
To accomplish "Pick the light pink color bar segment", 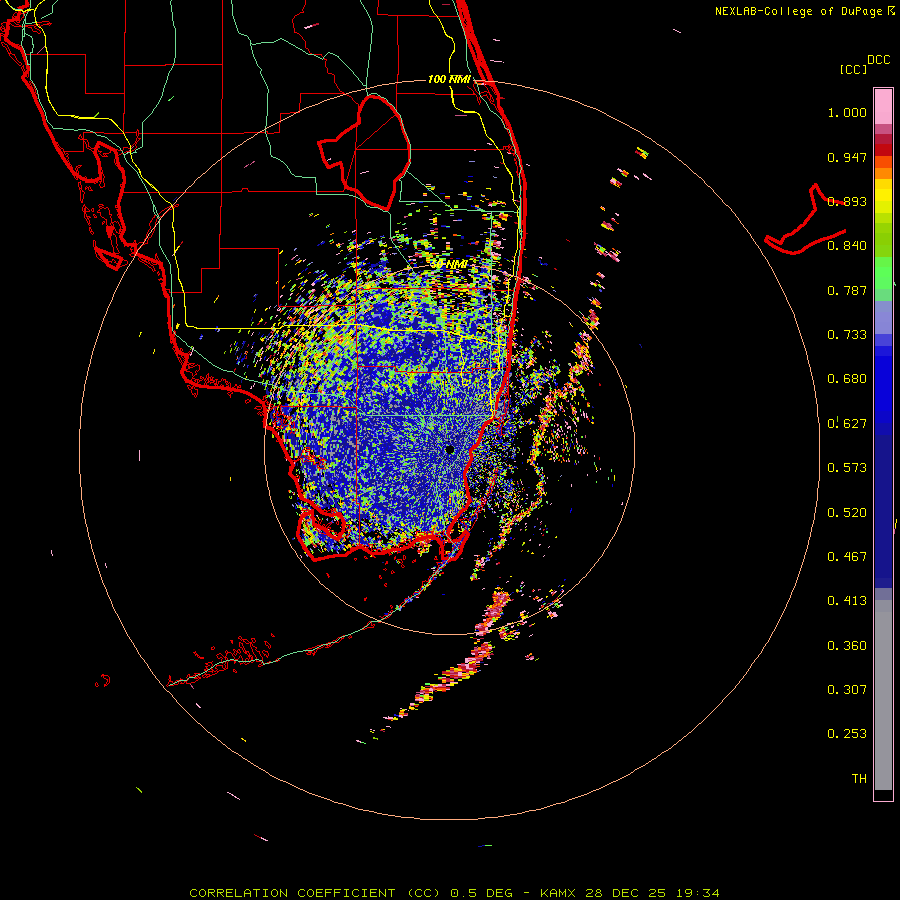I will click(x=883, y=107).
